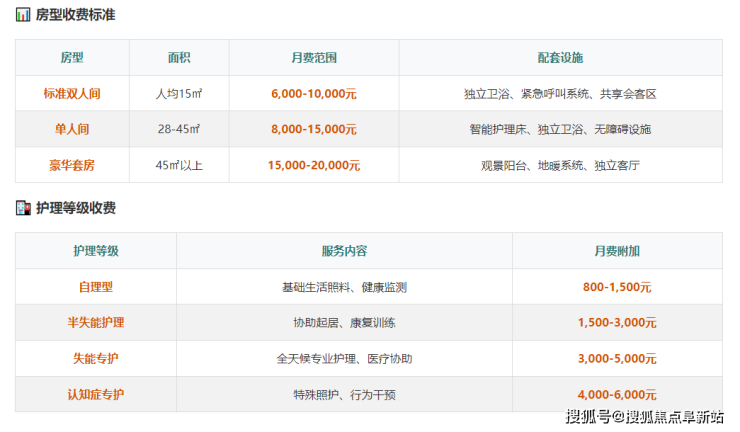Select the 认知症专护 care level
The image size is (740, 432).
(96, 395)
